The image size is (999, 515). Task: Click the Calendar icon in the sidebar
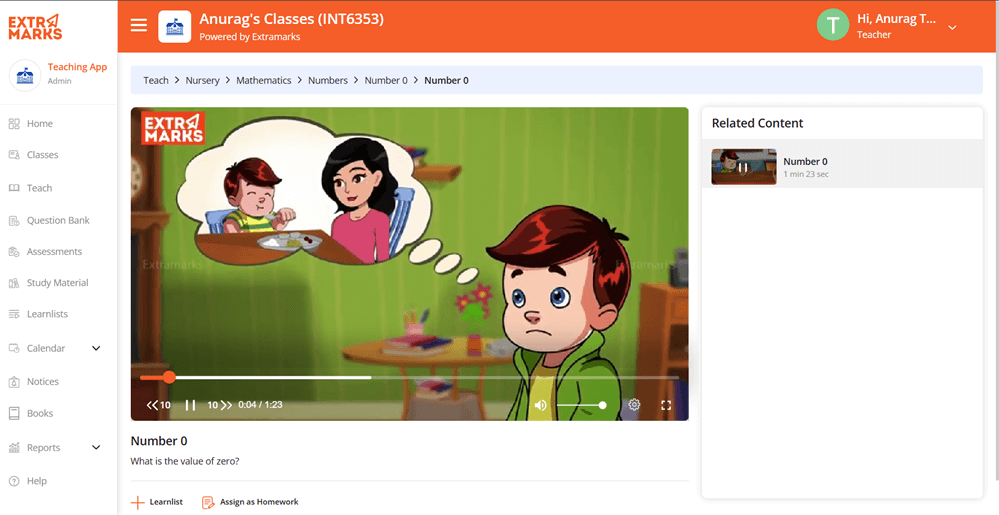[14, 348]
